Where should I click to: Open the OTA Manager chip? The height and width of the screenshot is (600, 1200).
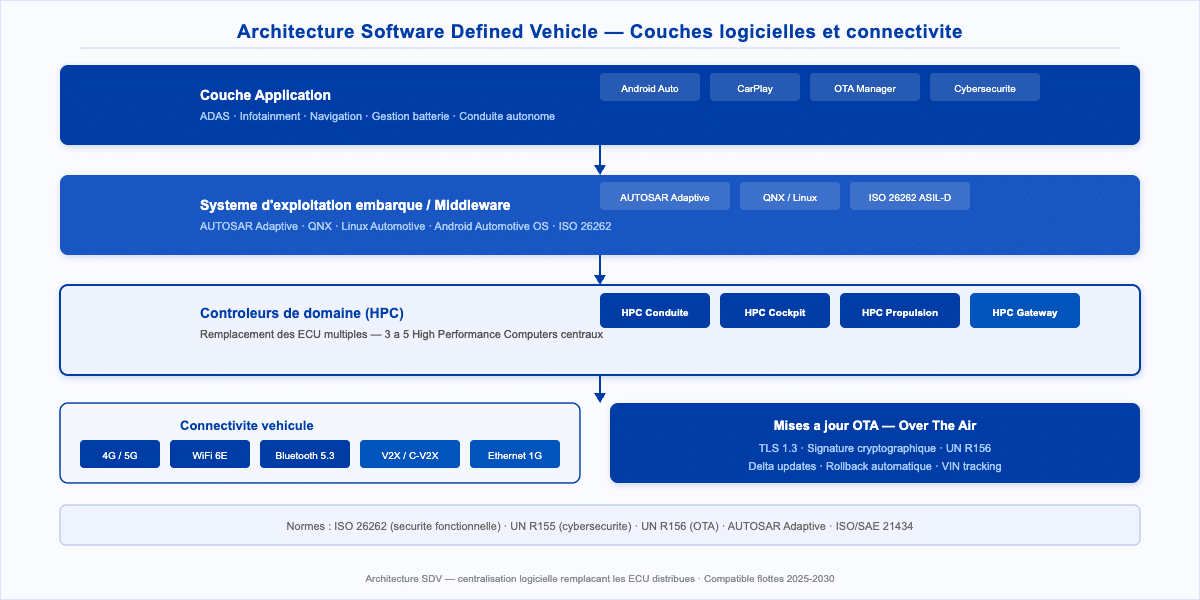pyautogui.click(x=865, y=88)
